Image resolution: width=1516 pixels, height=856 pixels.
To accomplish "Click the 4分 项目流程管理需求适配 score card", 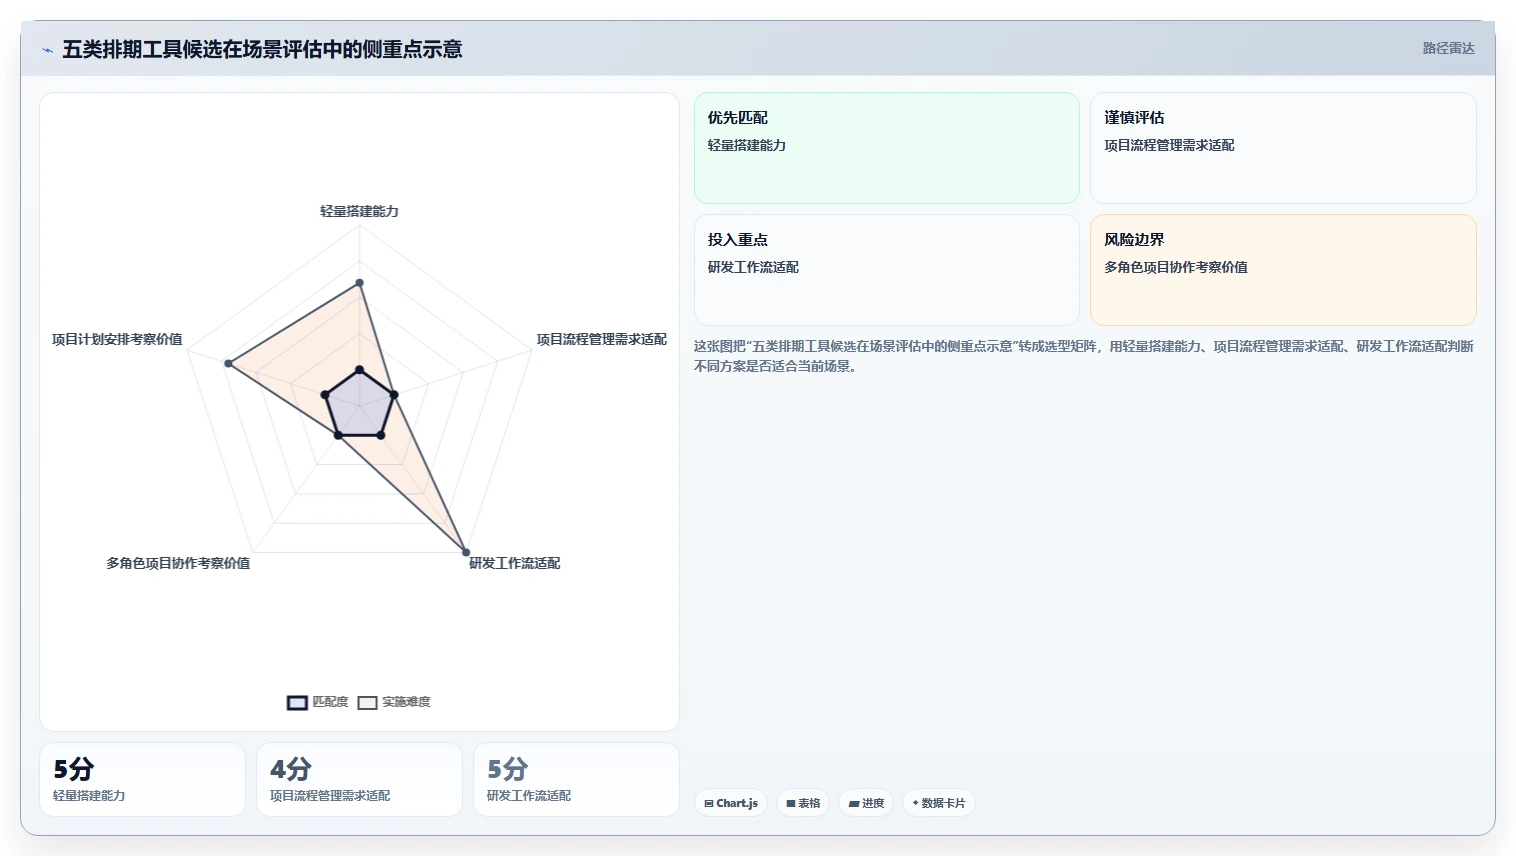I will [359, 779].
